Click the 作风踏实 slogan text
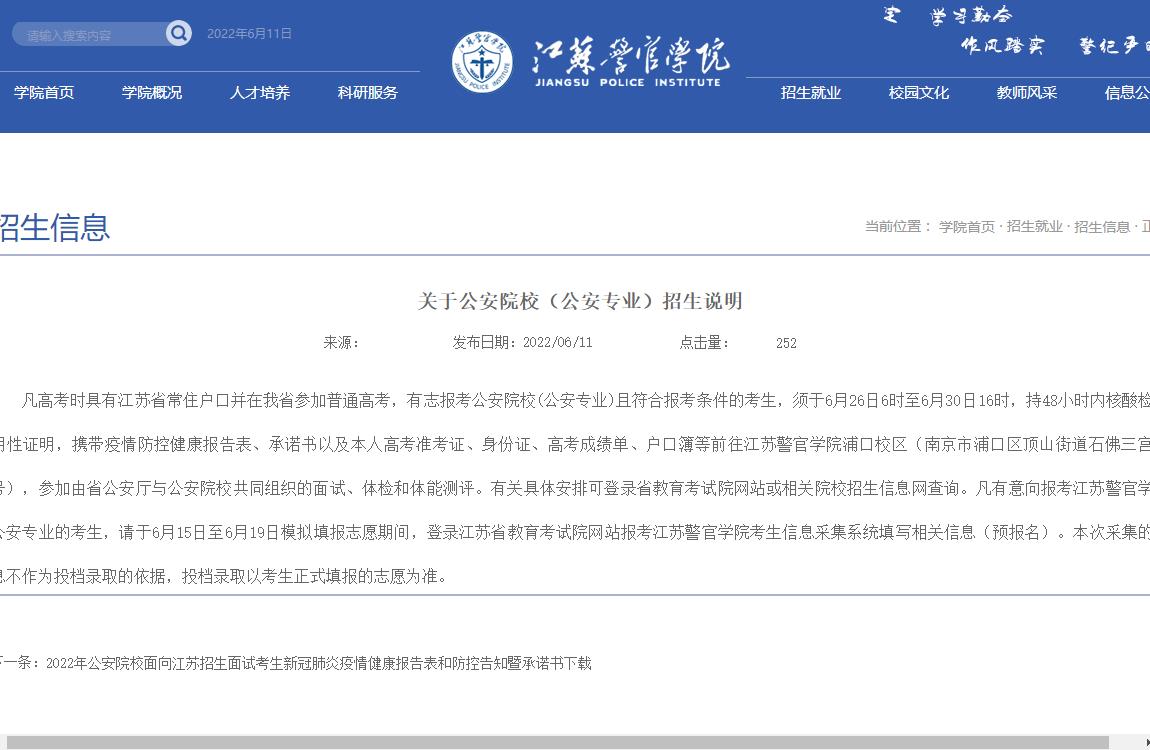This screenshot has height=750, width=1150. coord(1003,45)
